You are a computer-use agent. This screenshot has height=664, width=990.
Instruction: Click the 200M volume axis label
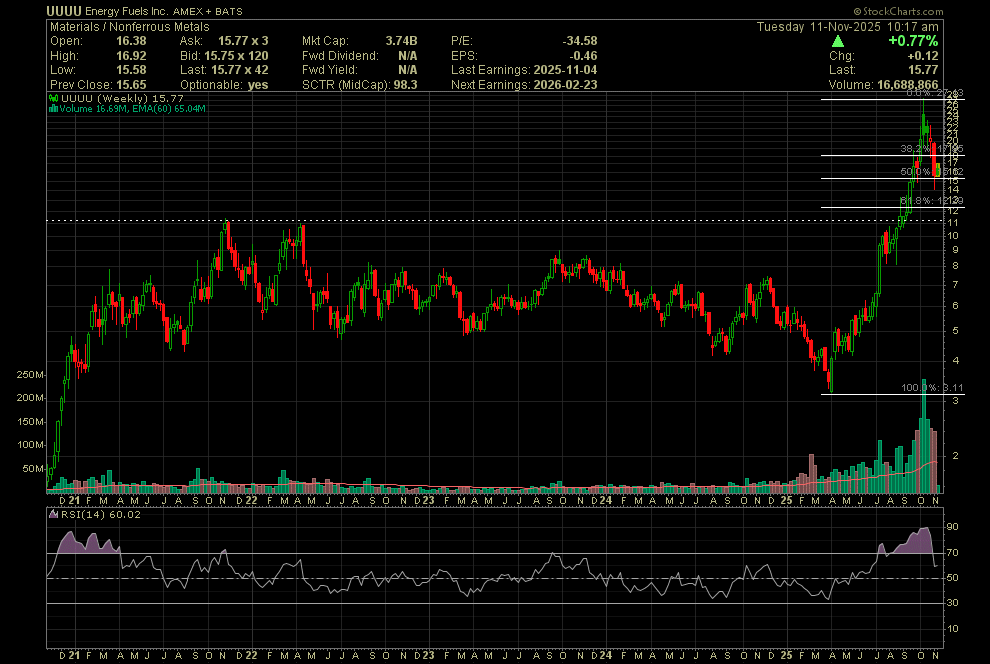tap(30, 398)
